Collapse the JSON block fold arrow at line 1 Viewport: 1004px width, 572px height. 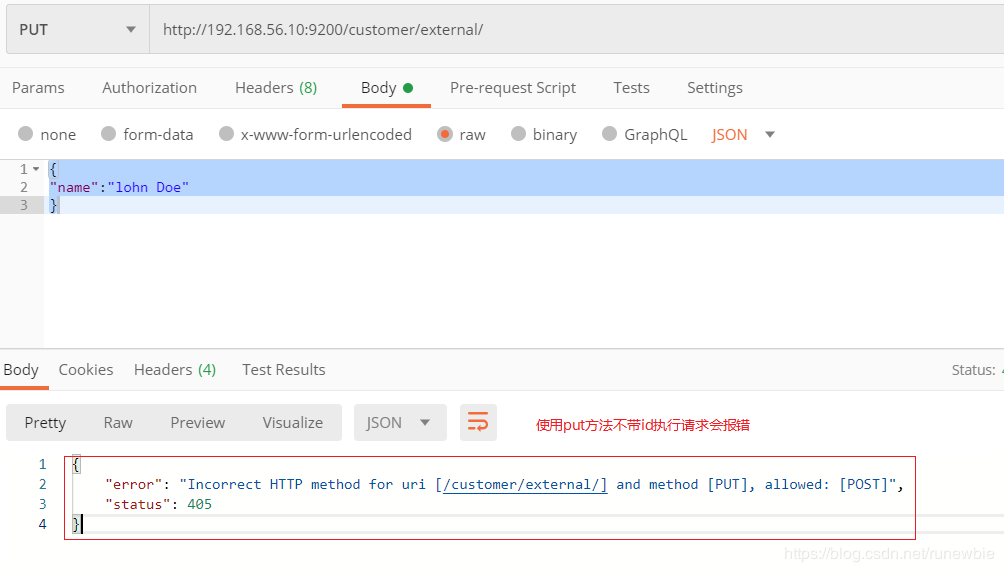click(36, 169)
